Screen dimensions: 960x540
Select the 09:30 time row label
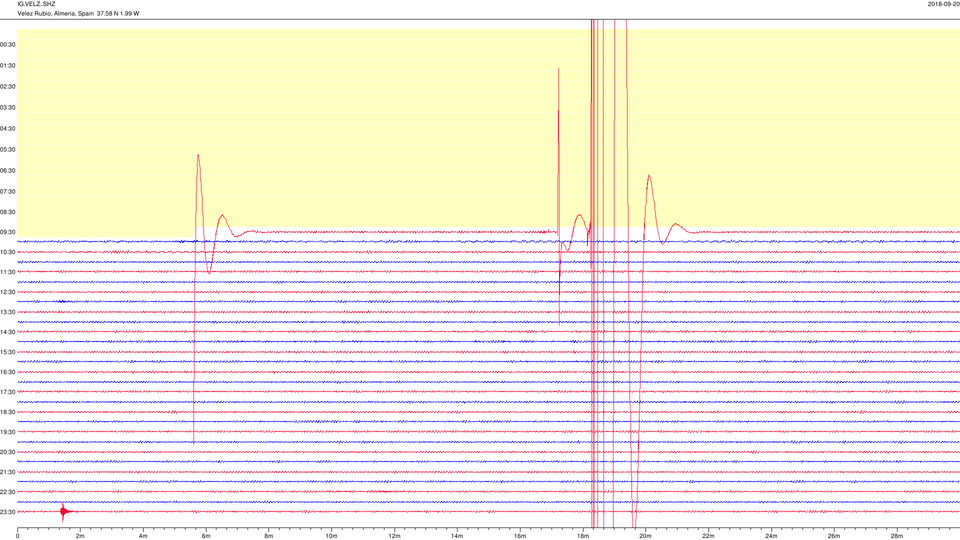click(x=7, y=232)
